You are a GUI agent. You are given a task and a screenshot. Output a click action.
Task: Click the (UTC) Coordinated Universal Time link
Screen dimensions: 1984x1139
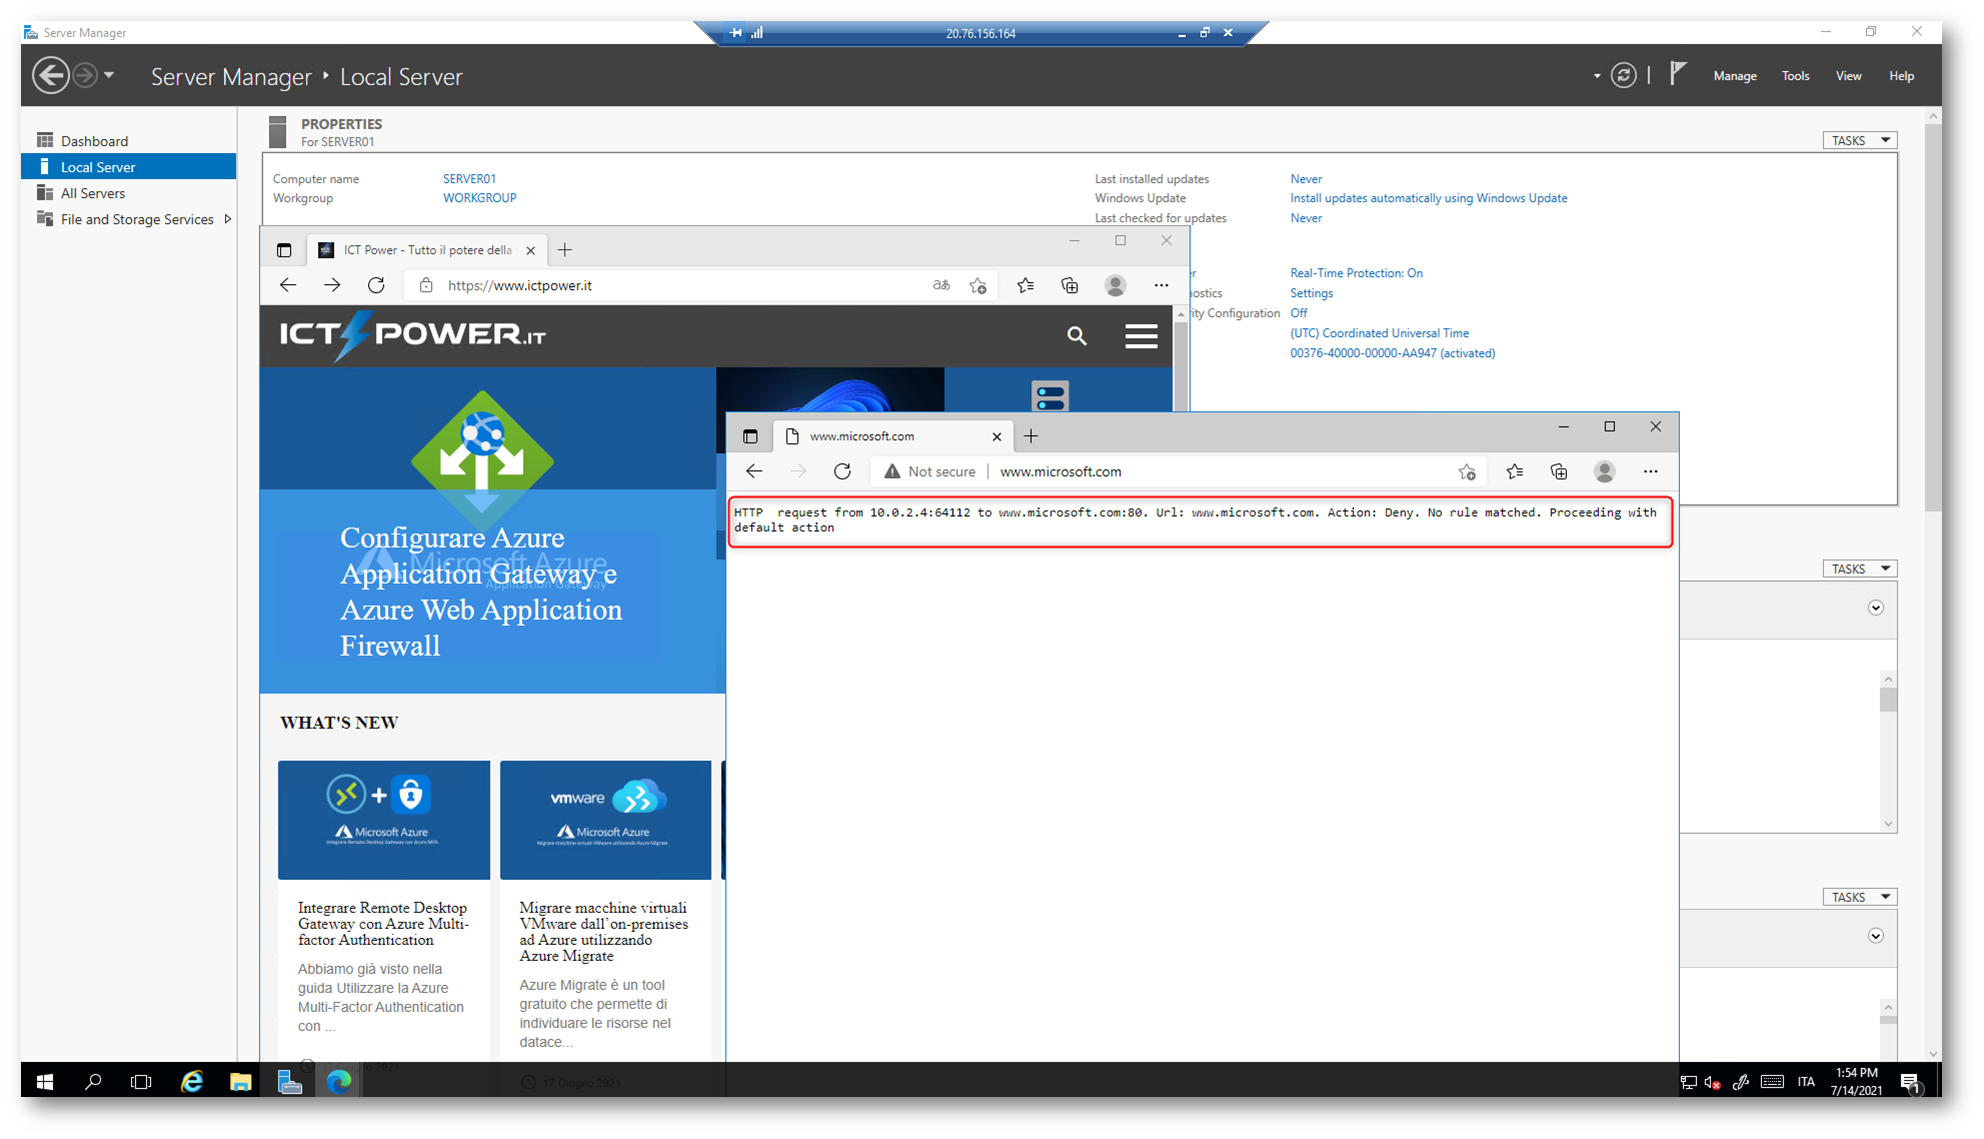coord(1379,333)
